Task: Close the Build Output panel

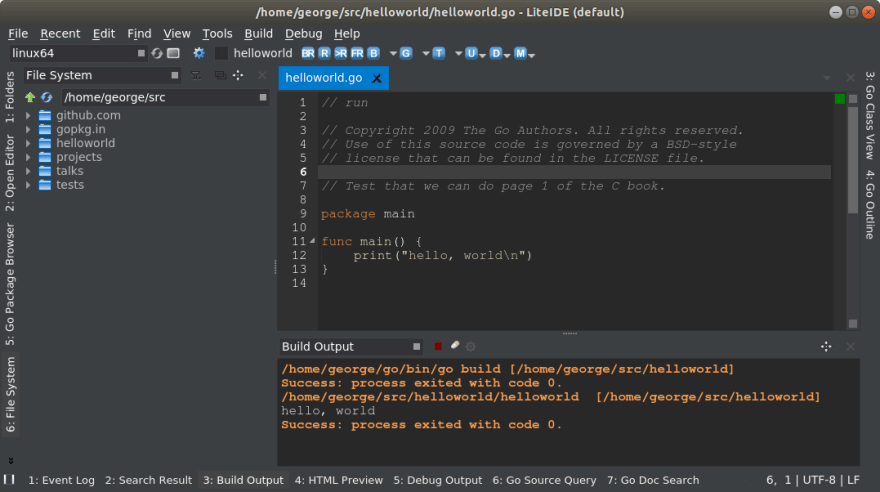Action: click(850, 347)
